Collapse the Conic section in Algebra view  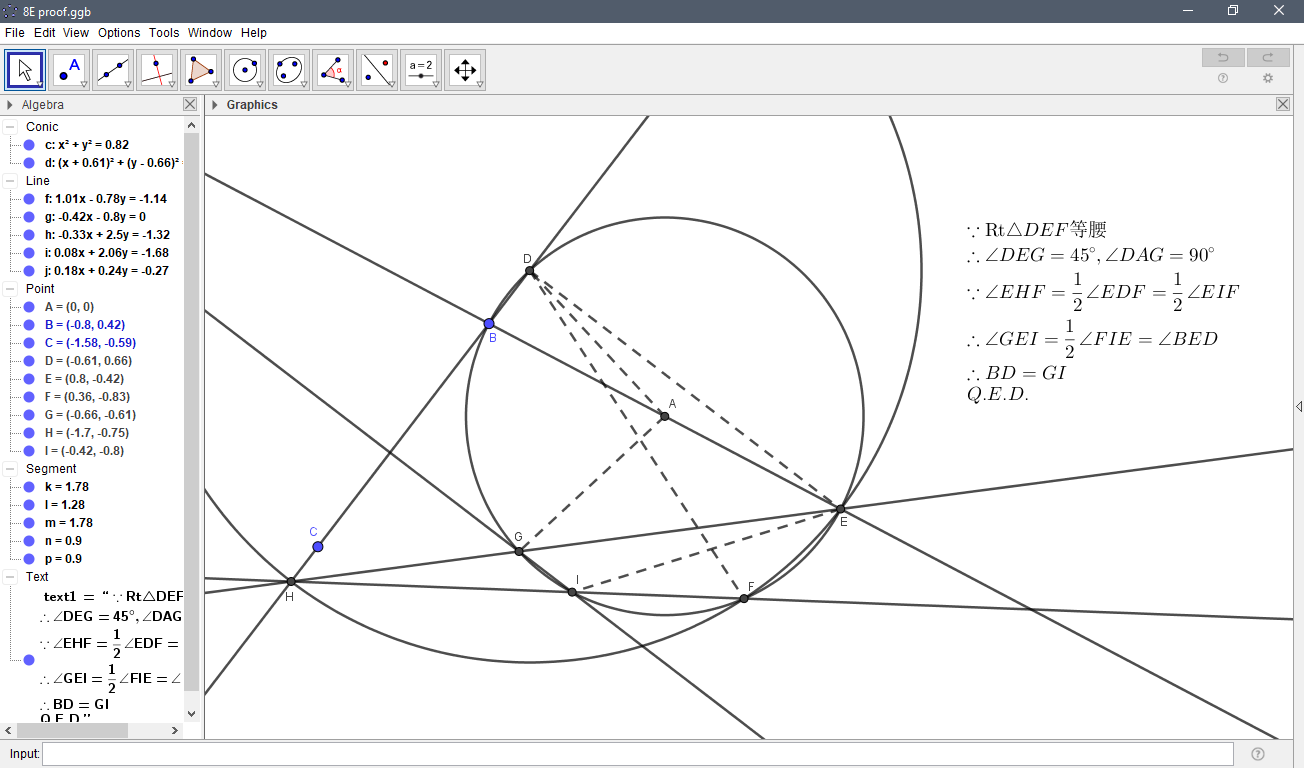click(x=12, y=126)
